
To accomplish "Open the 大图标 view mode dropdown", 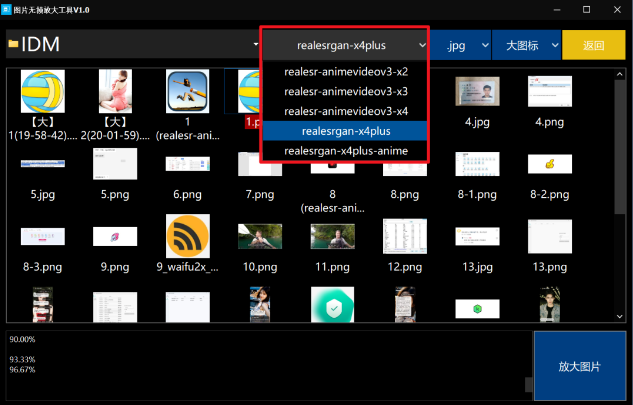I will [x=526, y=45].
